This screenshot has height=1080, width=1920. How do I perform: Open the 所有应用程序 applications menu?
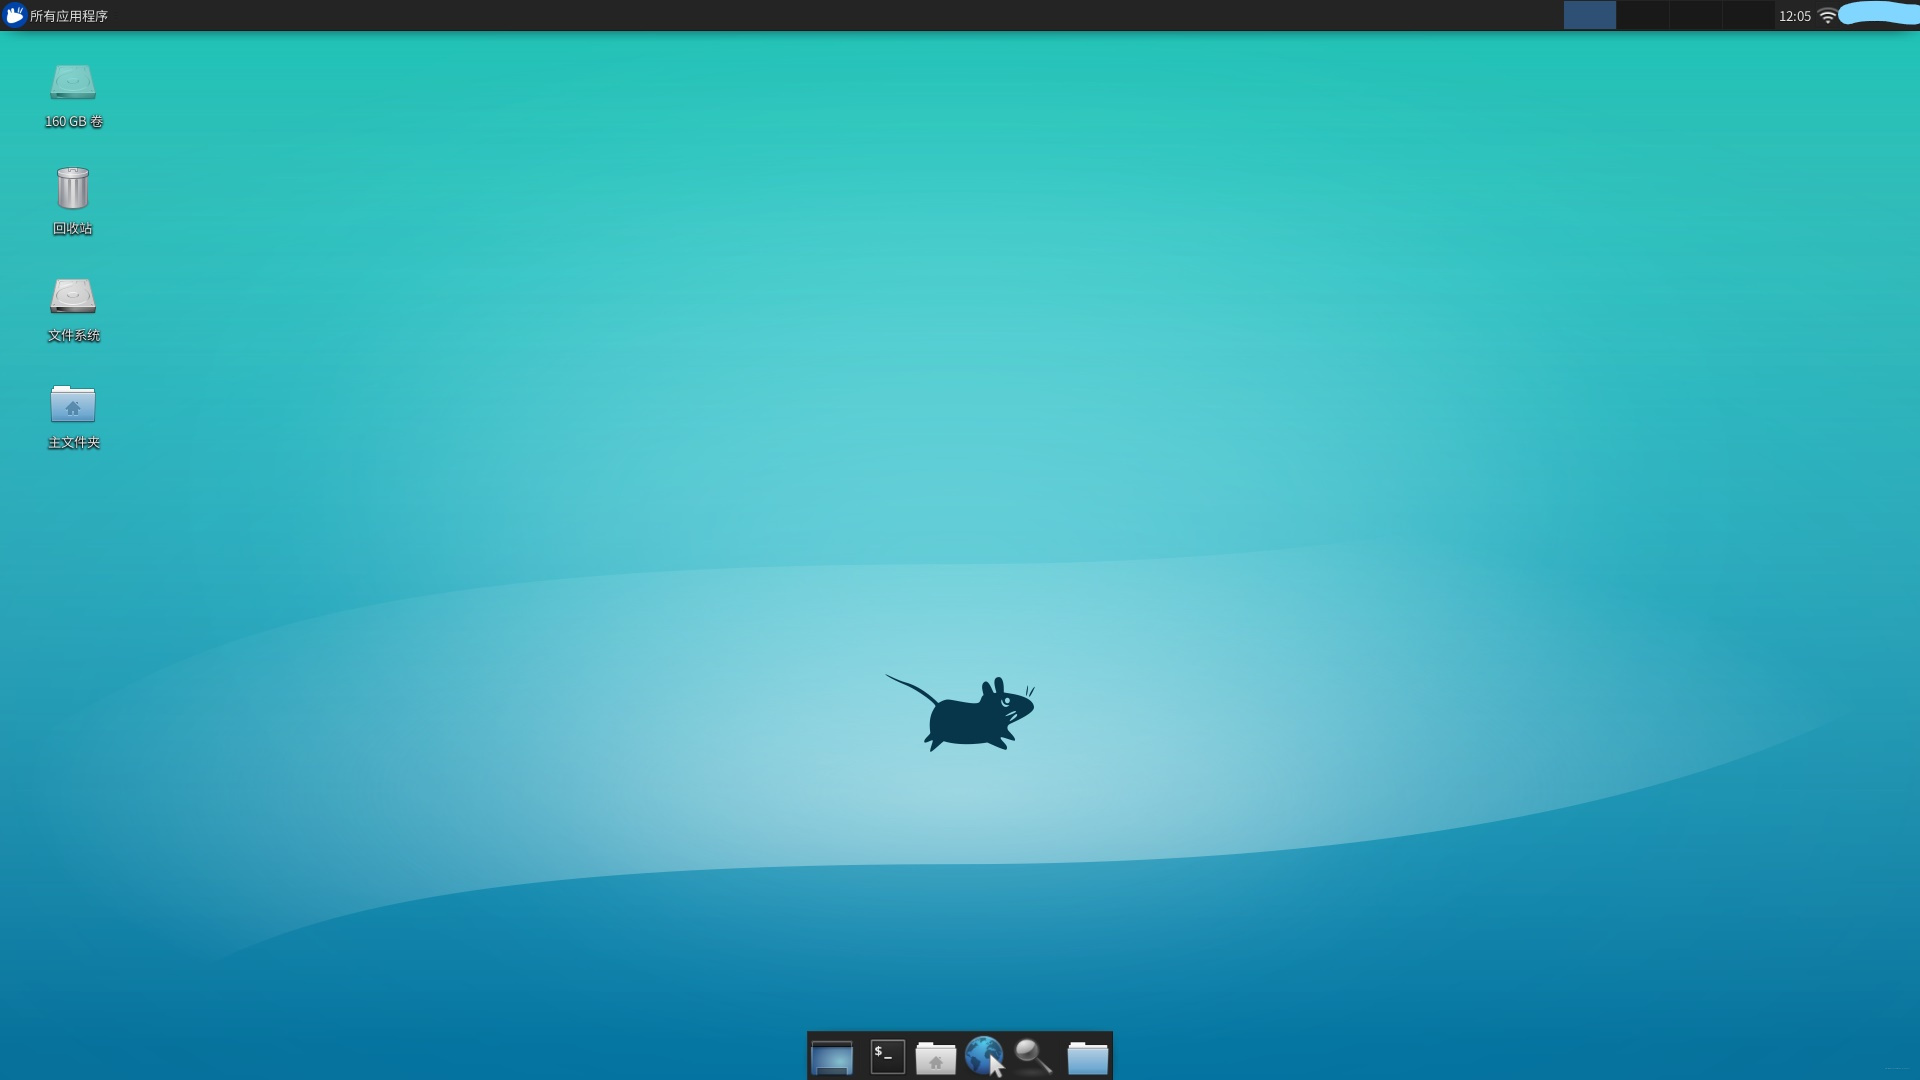(x=68, y=16)
